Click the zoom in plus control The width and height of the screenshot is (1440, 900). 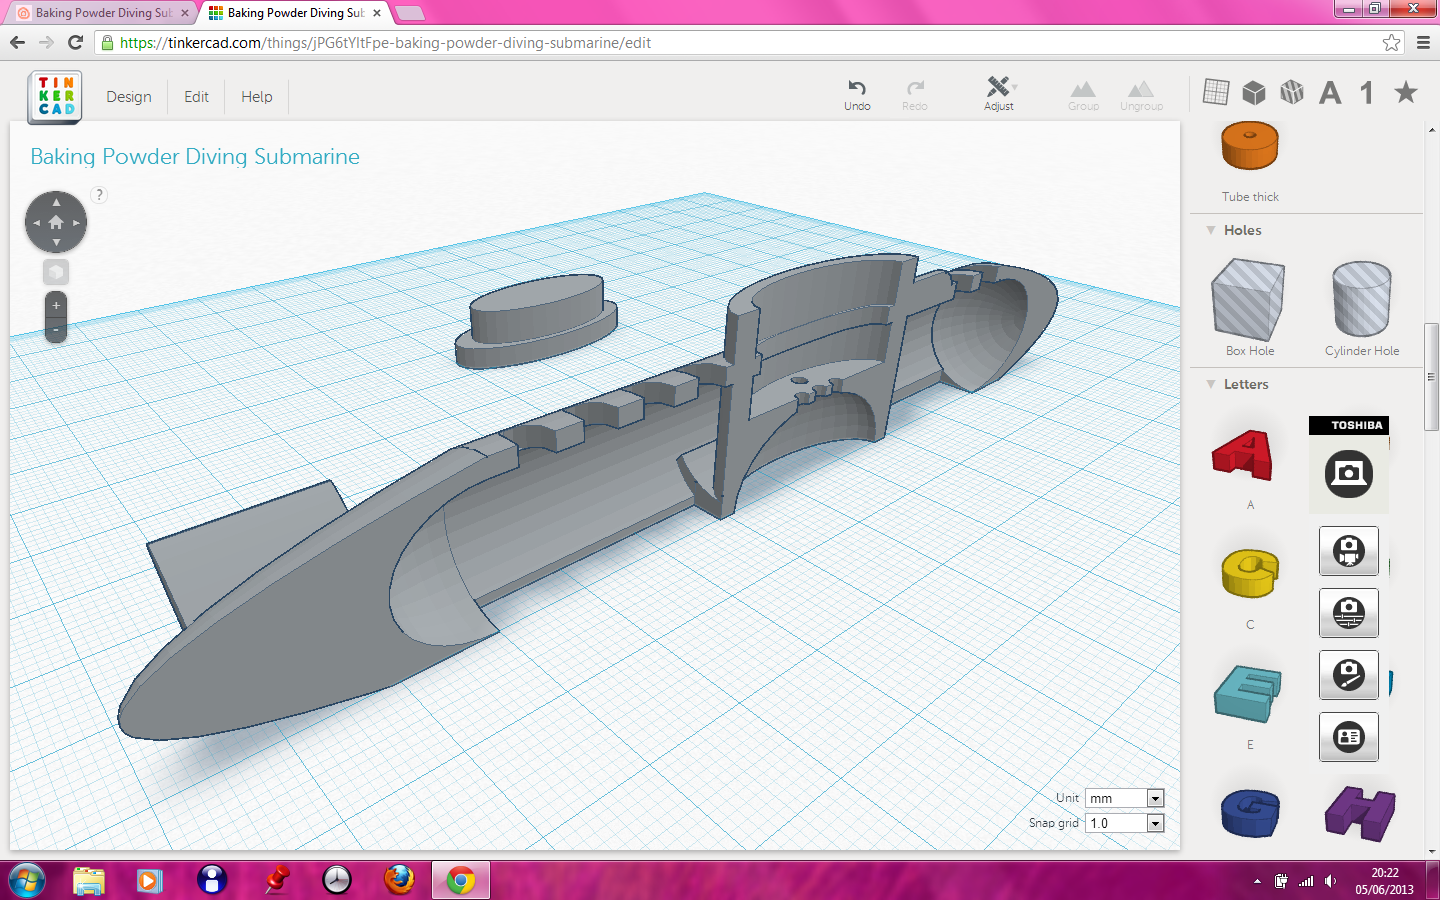[x=55, y=305]
